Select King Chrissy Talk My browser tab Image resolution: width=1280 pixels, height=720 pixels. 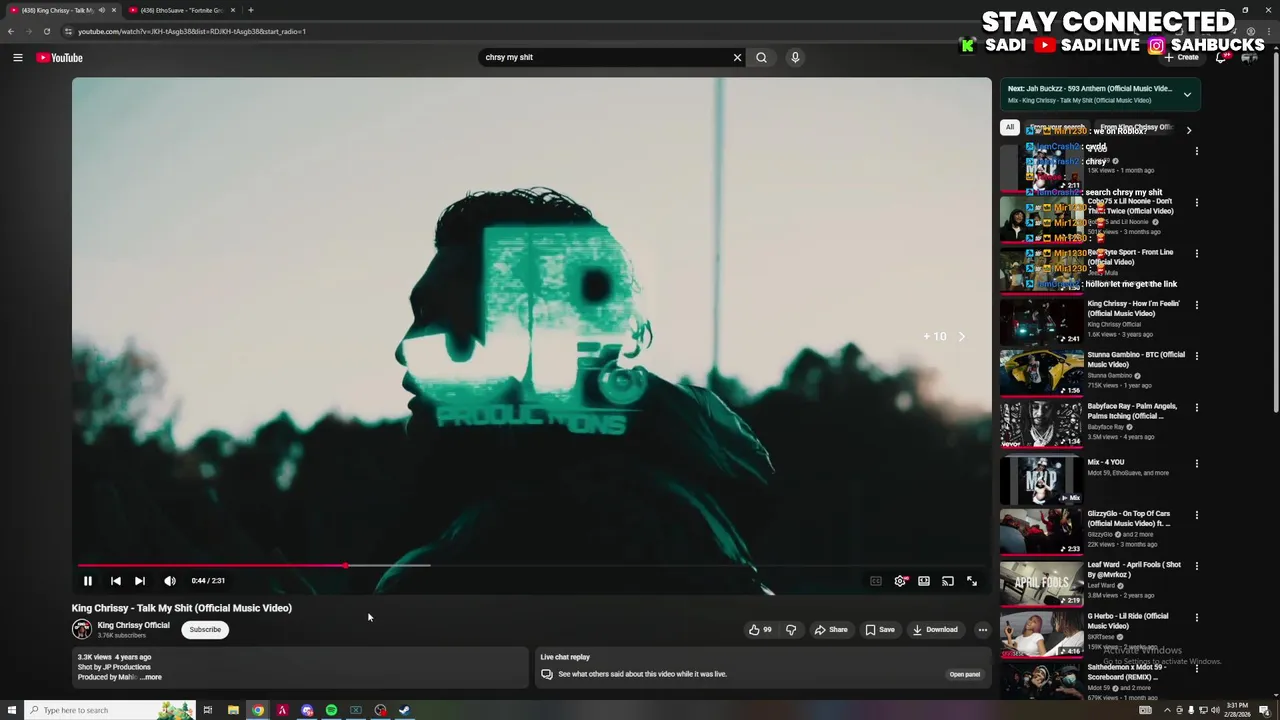62,10
